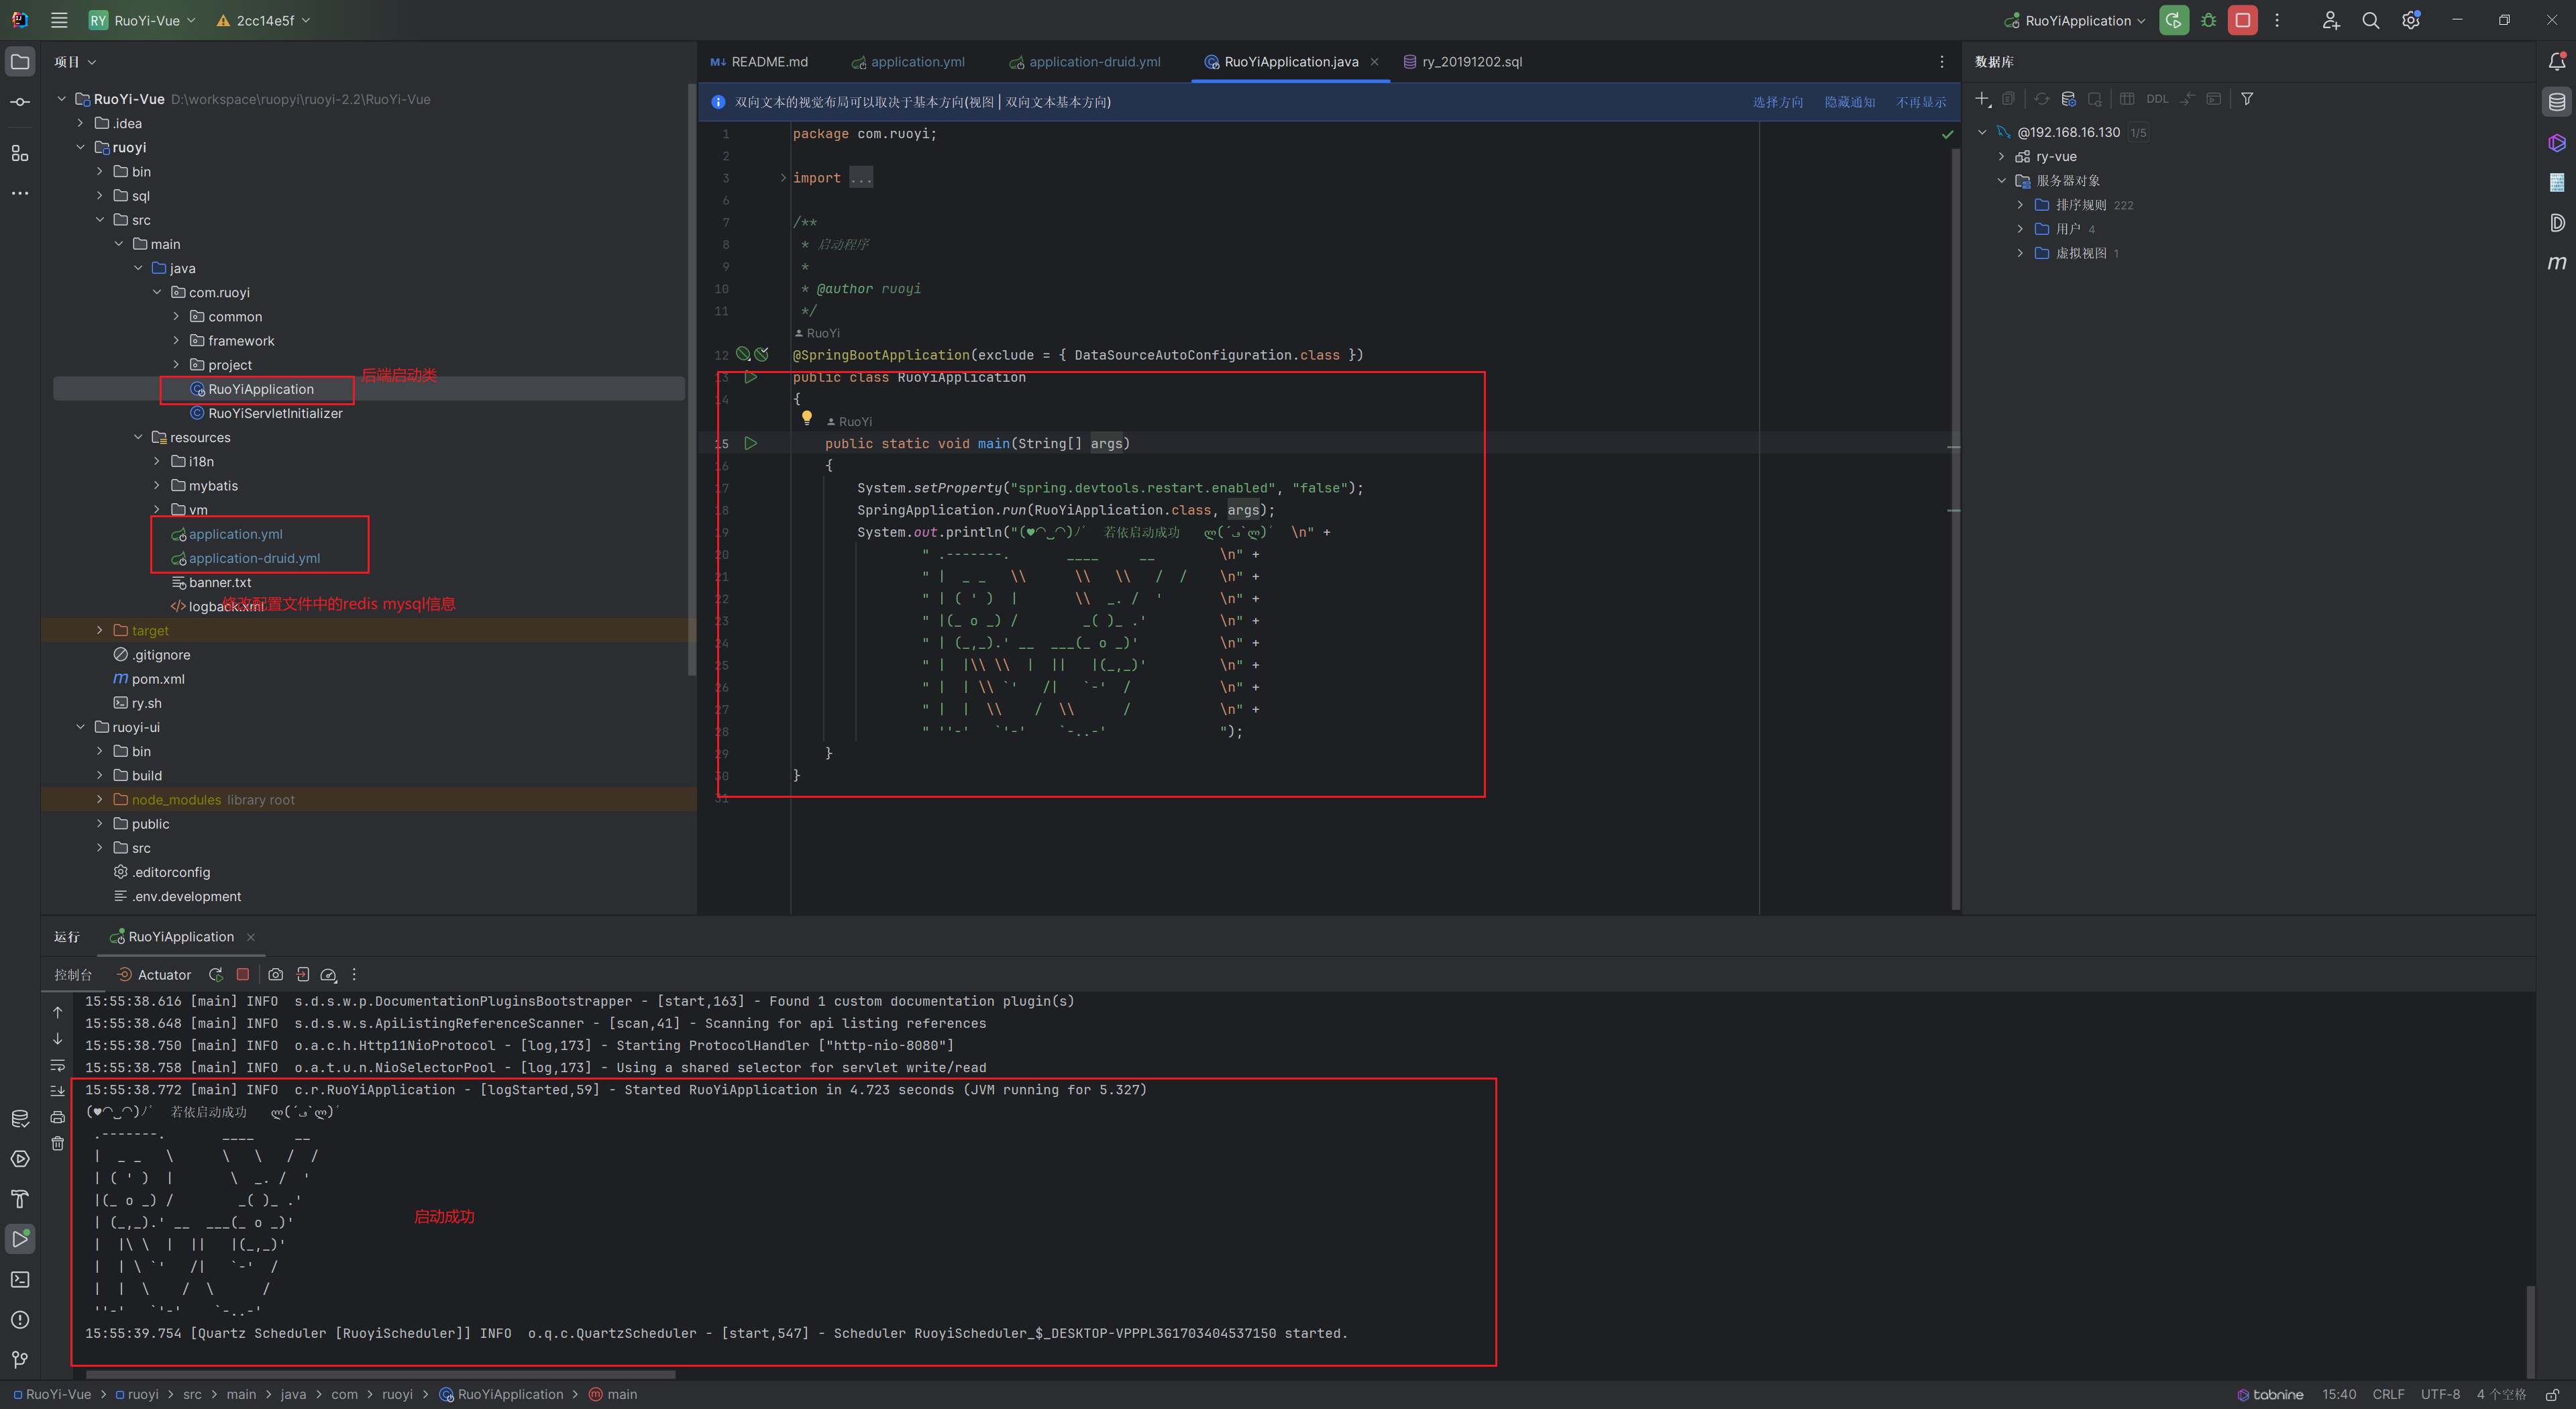This screenshot has height=1409, width=2576.
Task: Click 选择方向 link in banner
Action: click(x=1777, y=102)
